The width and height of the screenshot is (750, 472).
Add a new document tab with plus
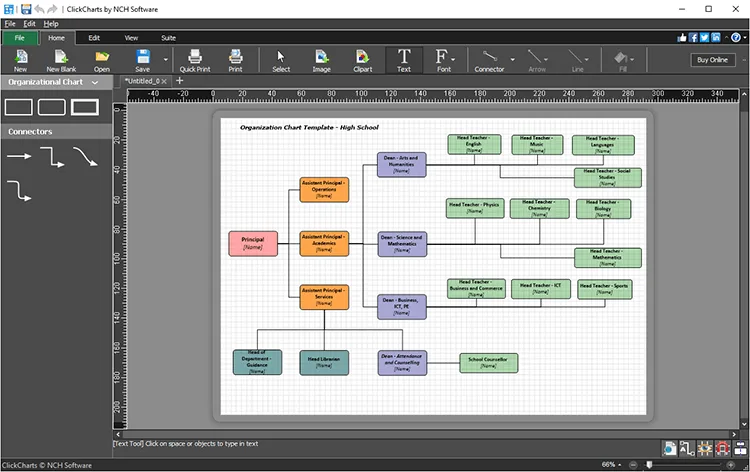point(179,81)
